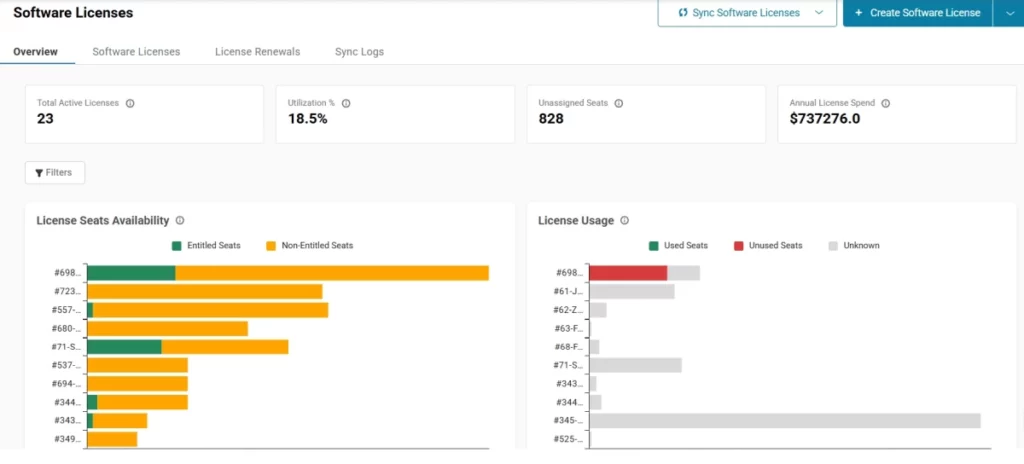Click orange bar for #557 in Availability chart
Viewport: 1024px width, 464px height.
210,310
